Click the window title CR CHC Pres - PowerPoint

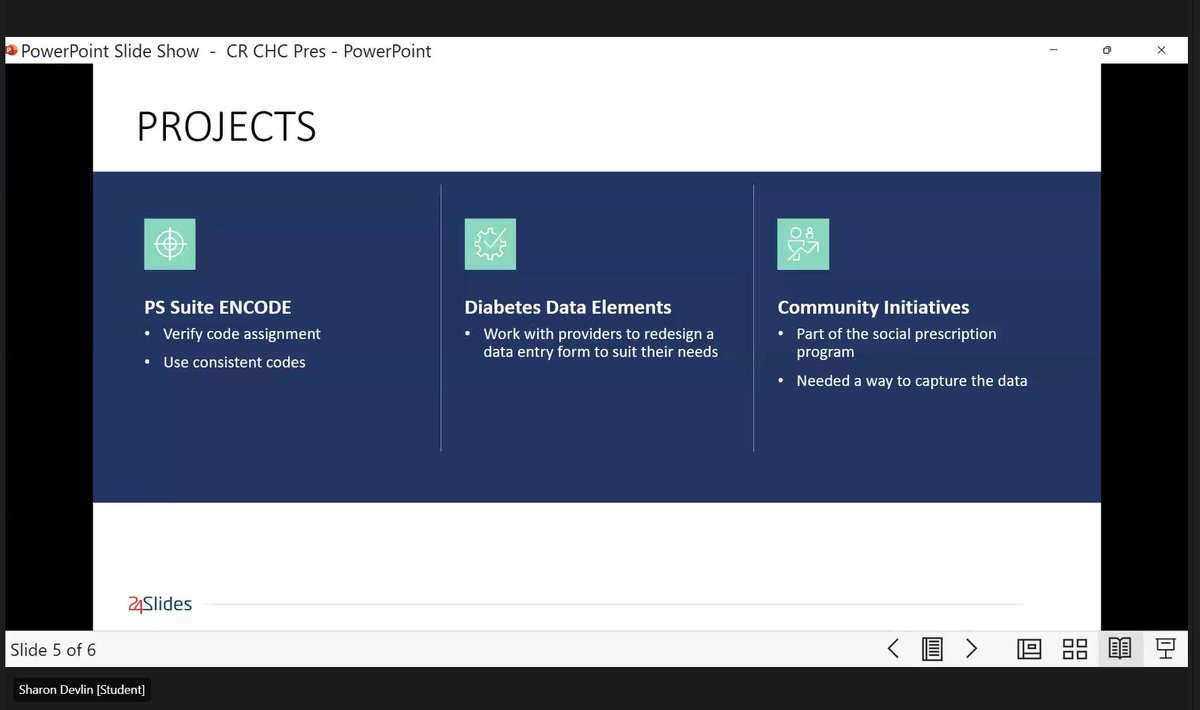click(329, 51)
